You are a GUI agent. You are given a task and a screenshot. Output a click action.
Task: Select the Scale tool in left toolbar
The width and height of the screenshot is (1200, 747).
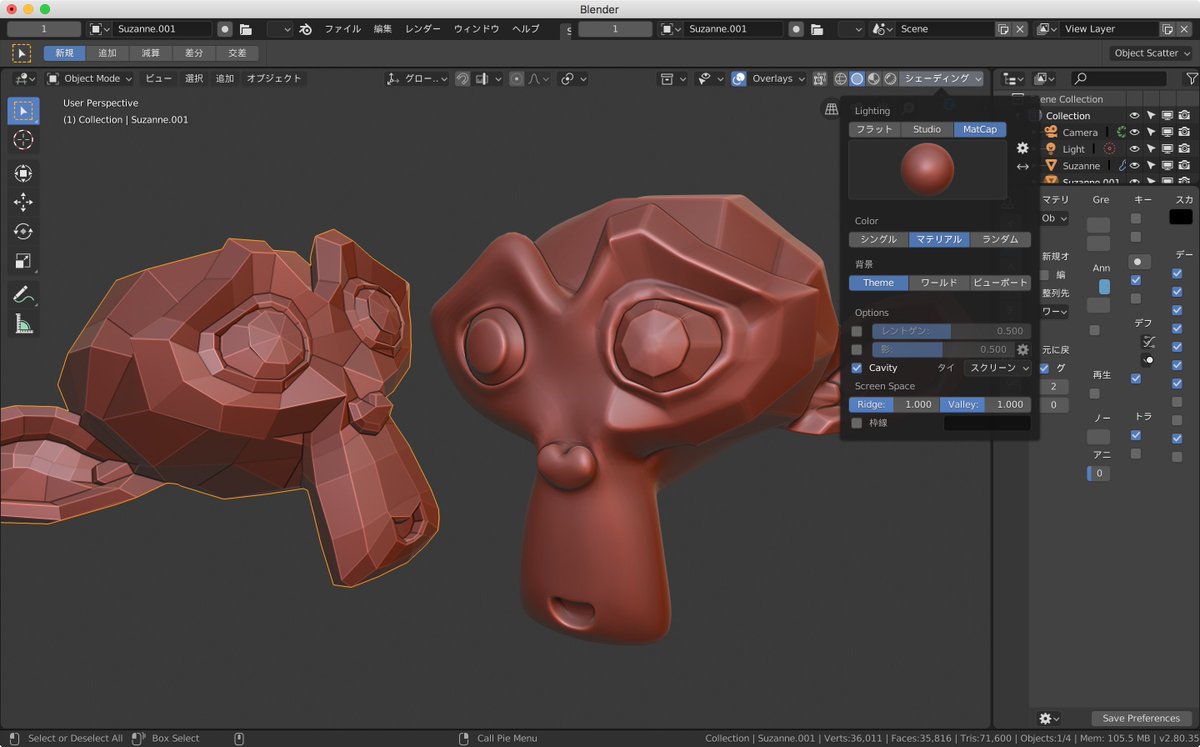click(23, 261)
